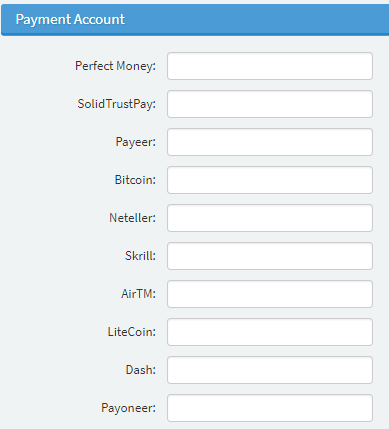The image size is (389, 429).
Task: Focus the SolidTrustPay text box
Action: (270, 104)
